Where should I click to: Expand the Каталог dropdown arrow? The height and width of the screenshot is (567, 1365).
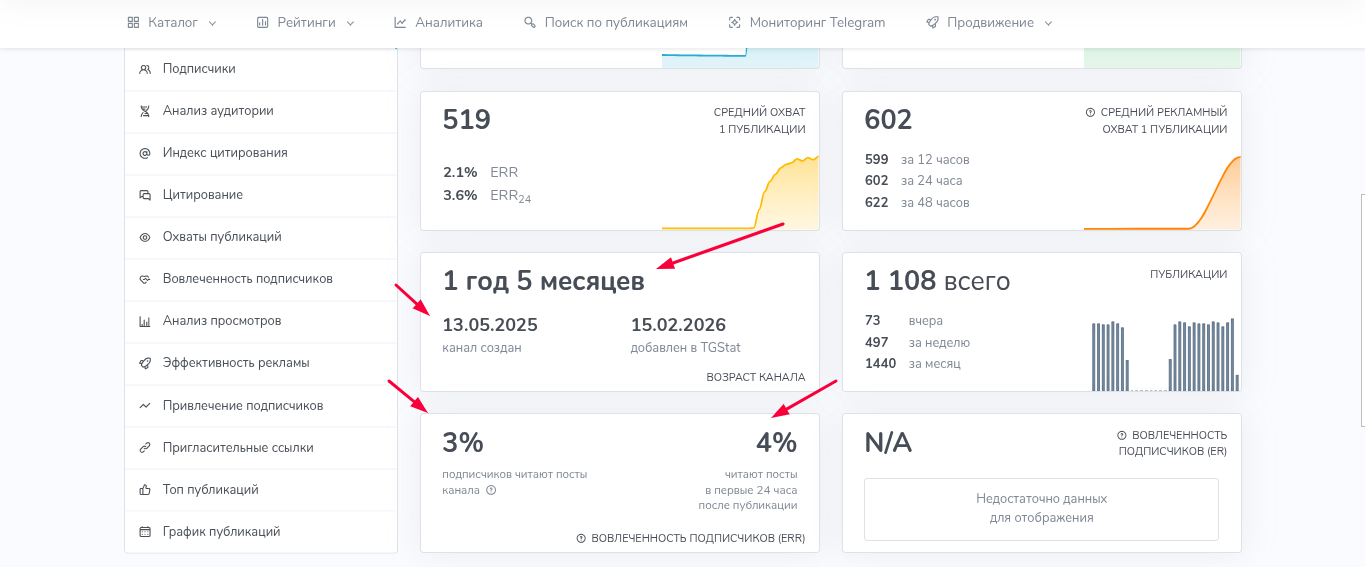pyautogui.click(x=212, y=23)
